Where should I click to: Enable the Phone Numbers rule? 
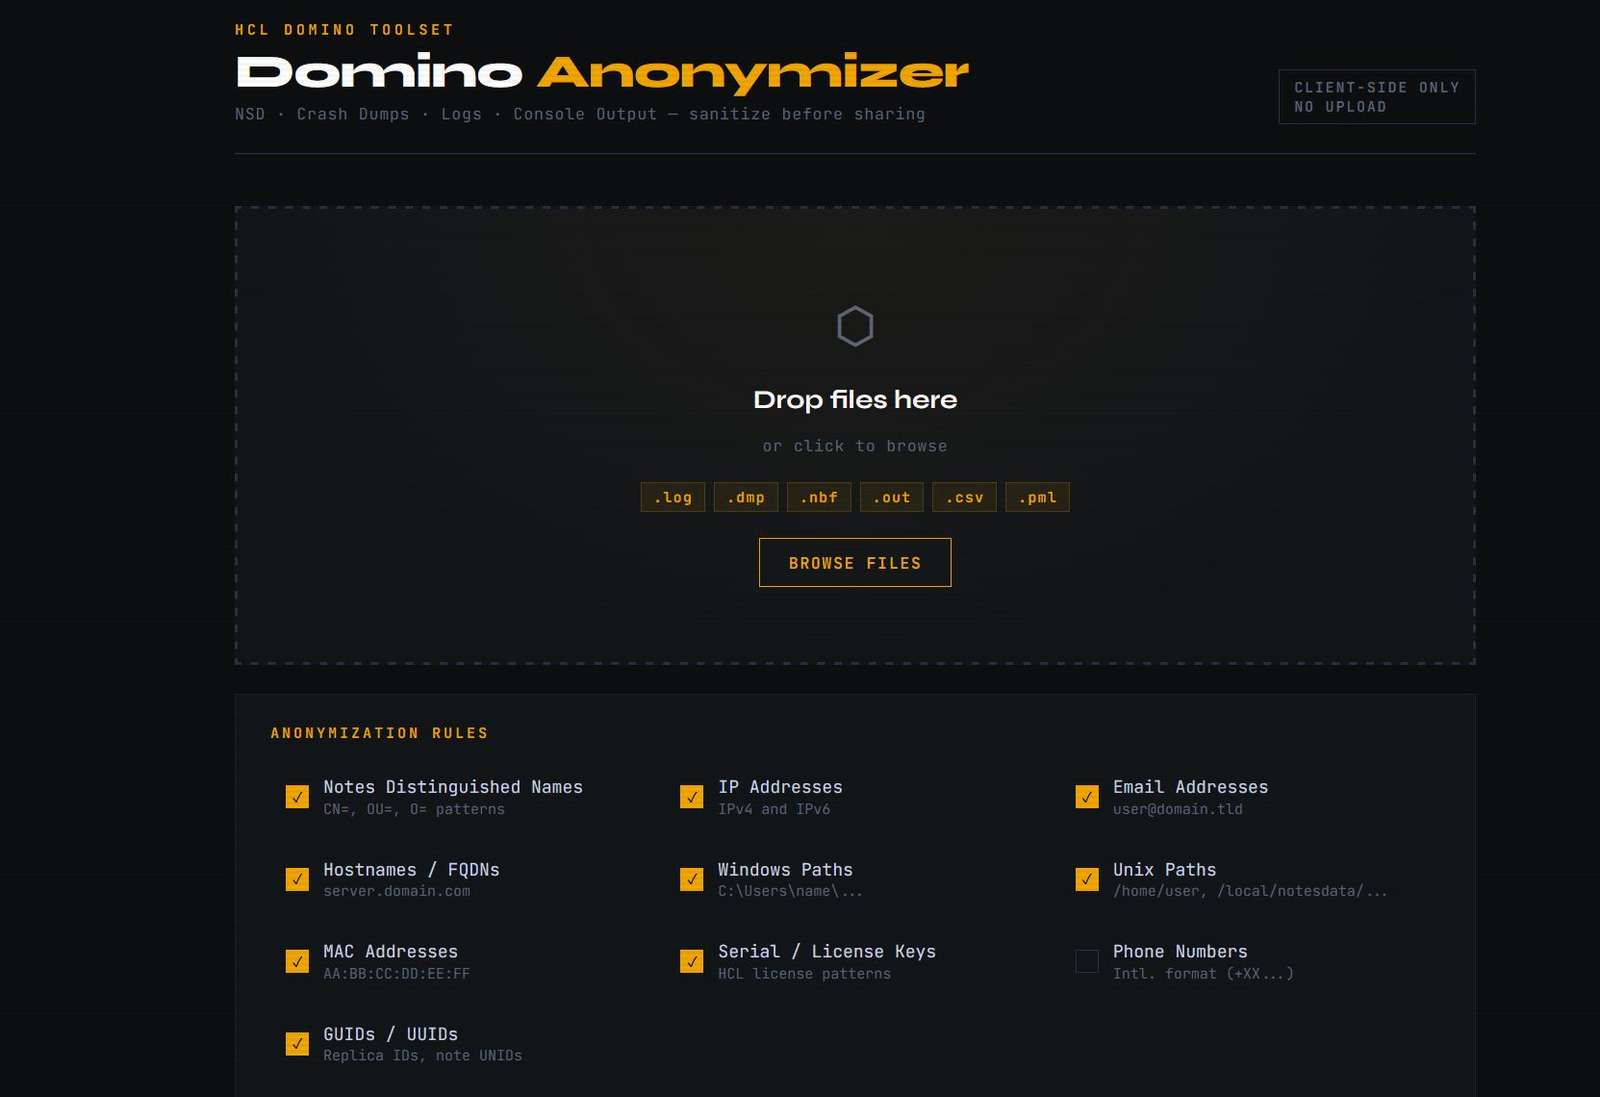tap(1087, 961)
